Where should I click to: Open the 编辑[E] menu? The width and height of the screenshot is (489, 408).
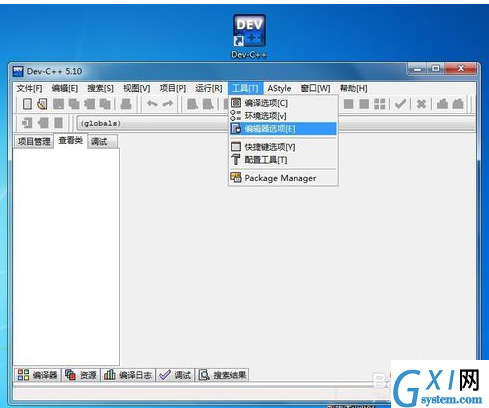[x=65, y=88]
